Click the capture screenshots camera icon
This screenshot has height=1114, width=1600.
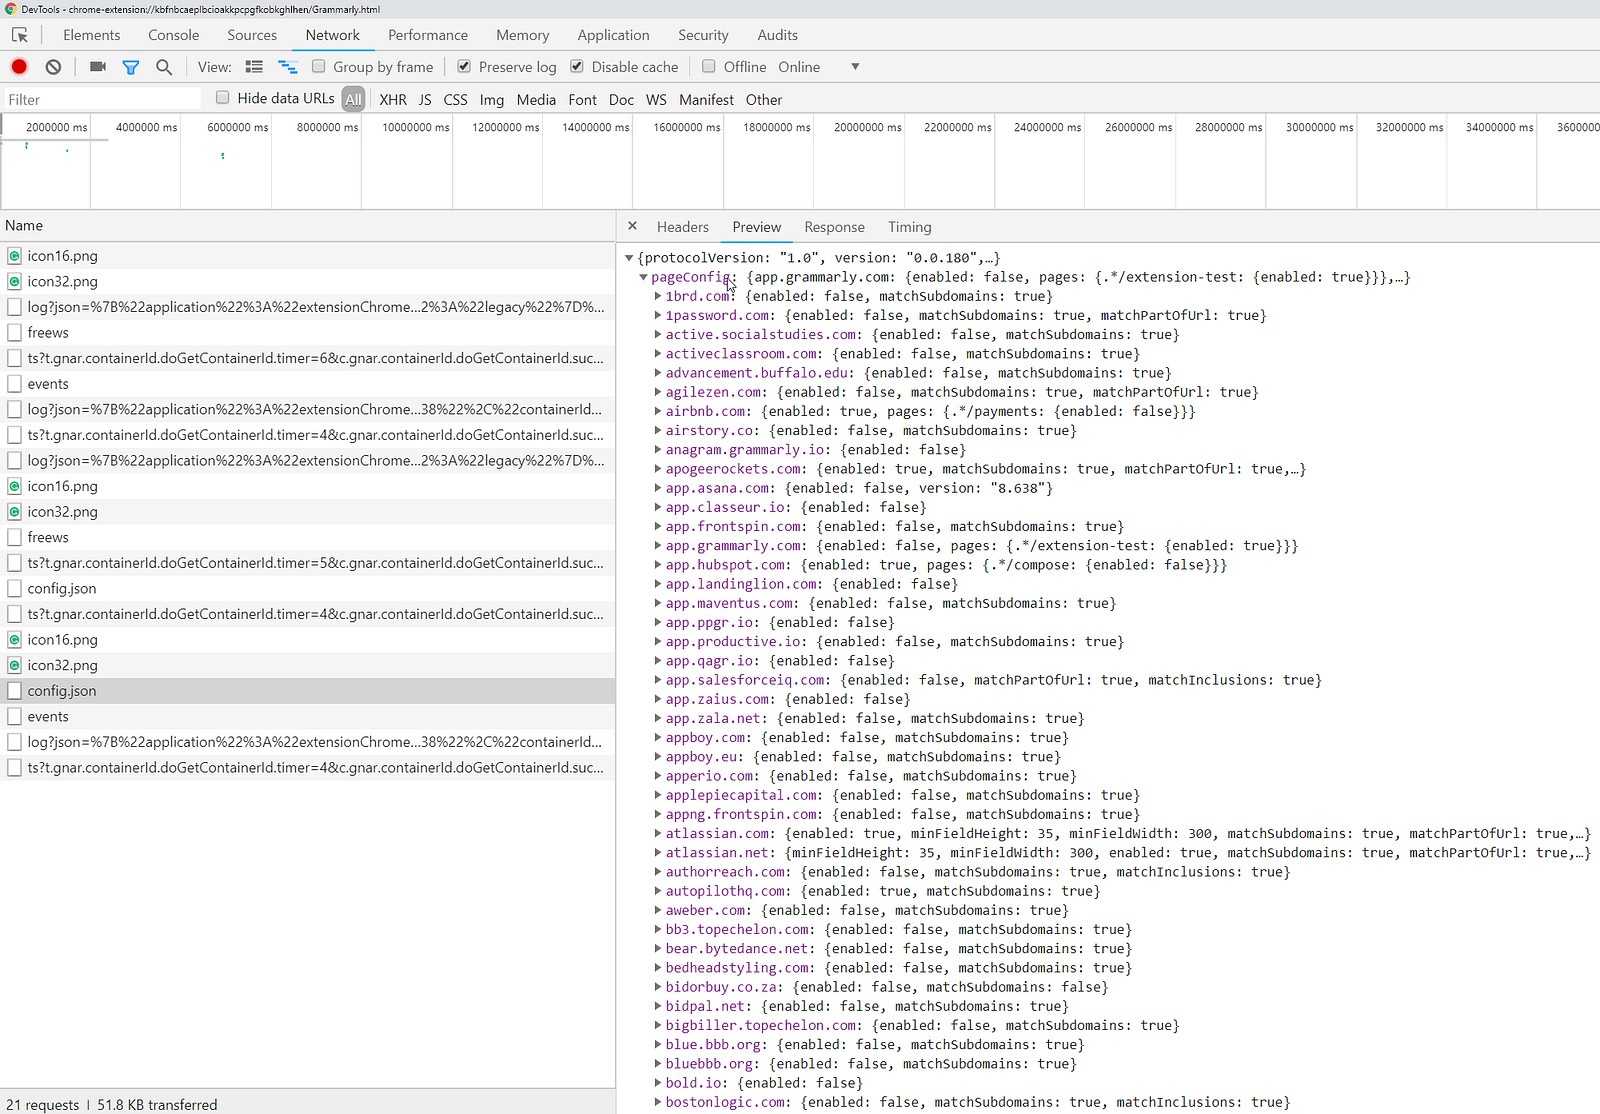point(97,67)
